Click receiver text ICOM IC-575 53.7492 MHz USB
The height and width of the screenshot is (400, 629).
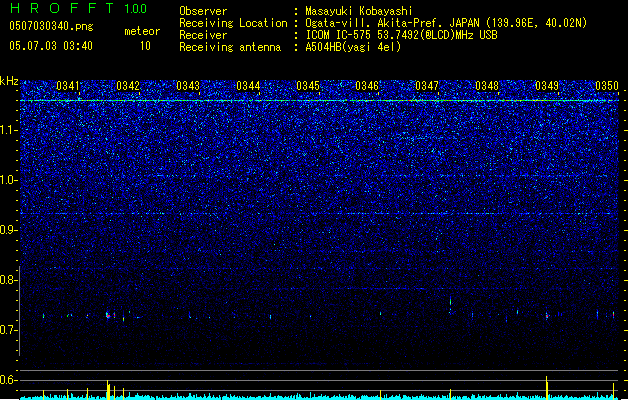click(401, 35)
